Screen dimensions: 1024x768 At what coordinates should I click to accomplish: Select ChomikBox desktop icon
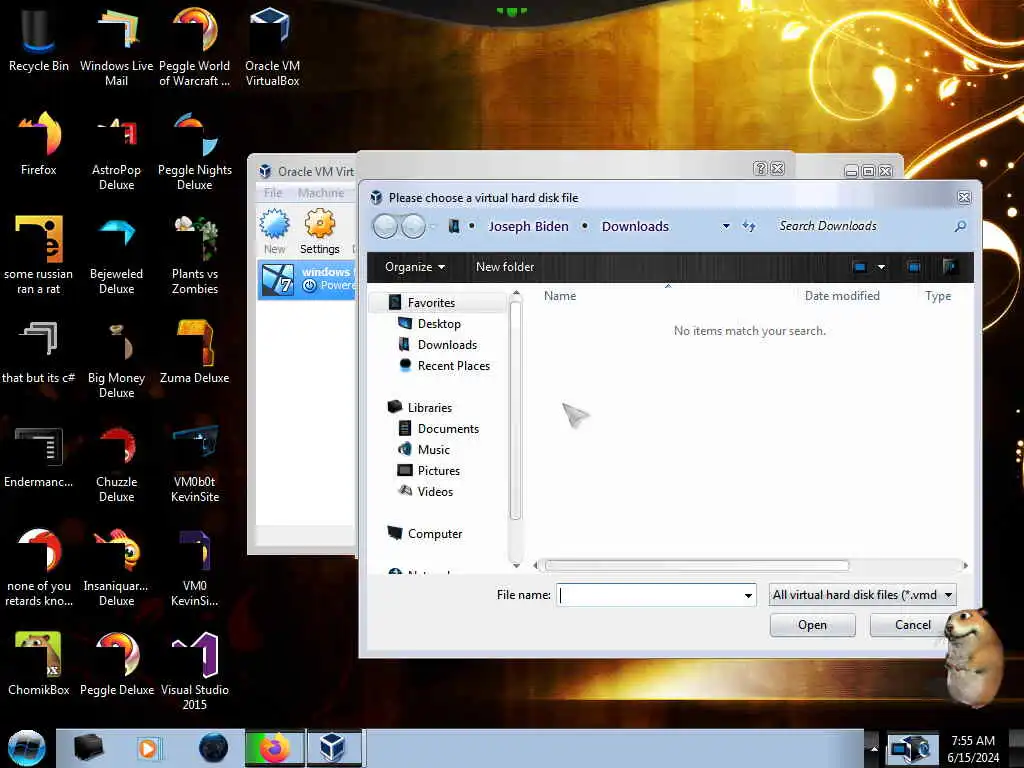[38, 664]
